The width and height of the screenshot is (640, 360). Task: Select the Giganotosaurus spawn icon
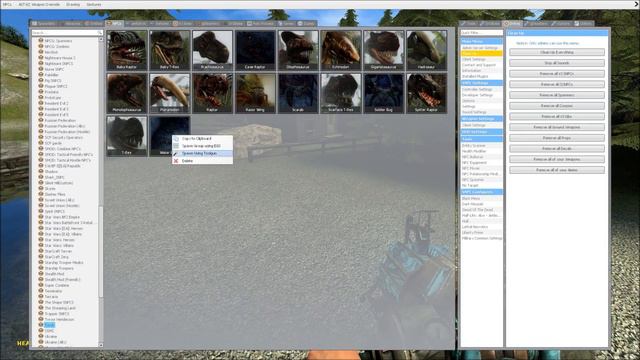[384, 50]
